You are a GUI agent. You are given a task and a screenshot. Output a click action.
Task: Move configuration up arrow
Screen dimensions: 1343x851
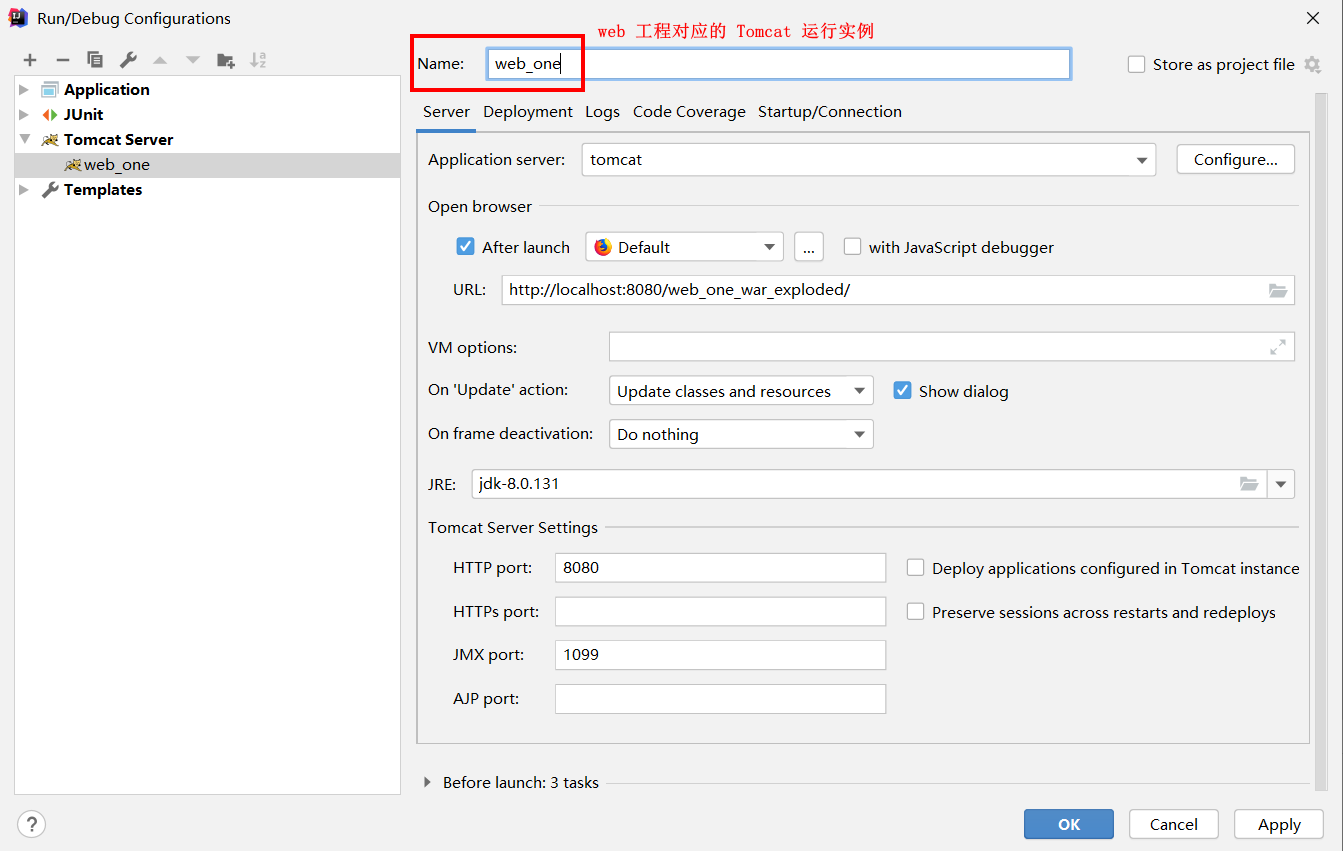point(160,60)
